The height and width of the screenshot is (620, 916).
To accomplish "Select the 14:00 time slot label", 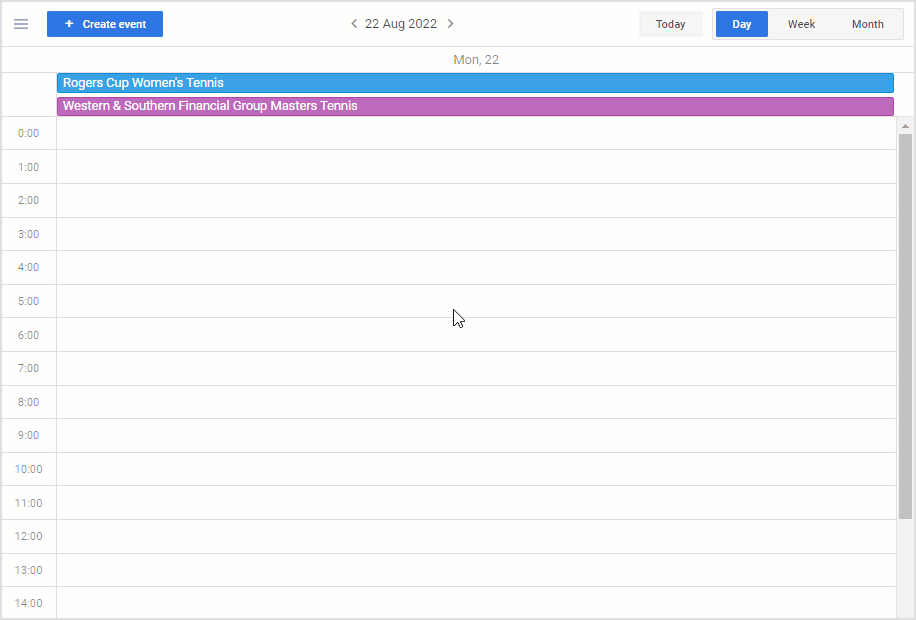I will click(28, 604).
